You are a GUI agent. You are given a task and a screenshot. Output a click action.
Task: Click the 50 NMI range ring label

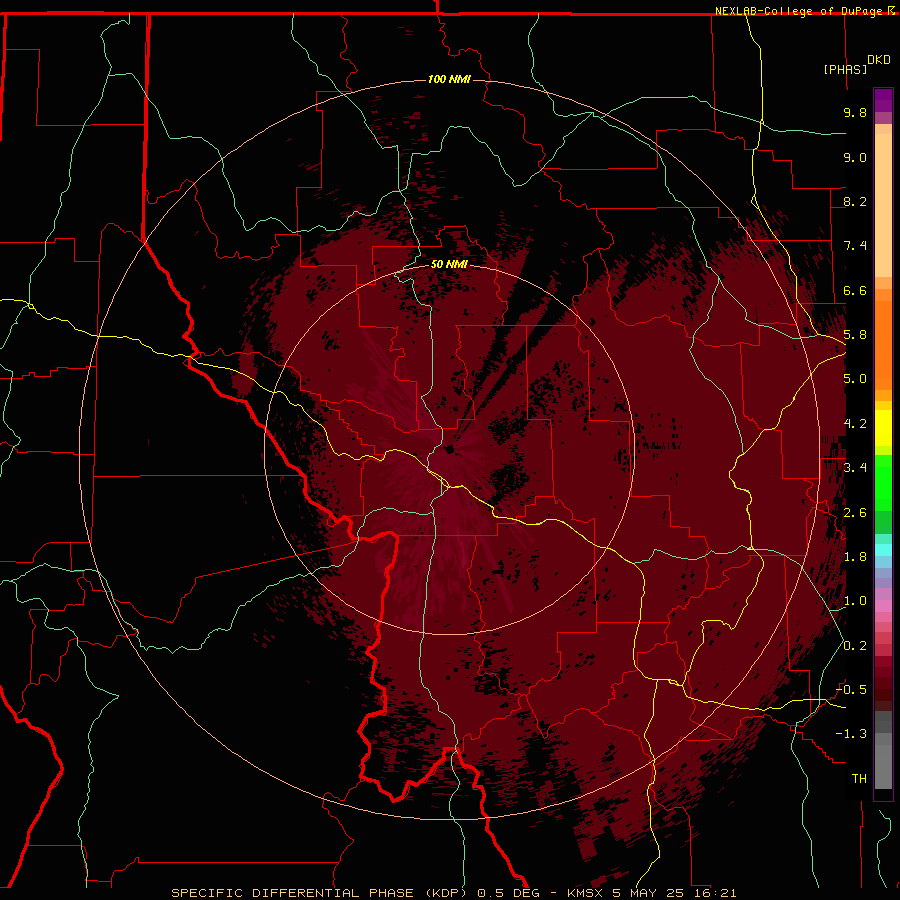pyautogui.click(x=449, y=264)
